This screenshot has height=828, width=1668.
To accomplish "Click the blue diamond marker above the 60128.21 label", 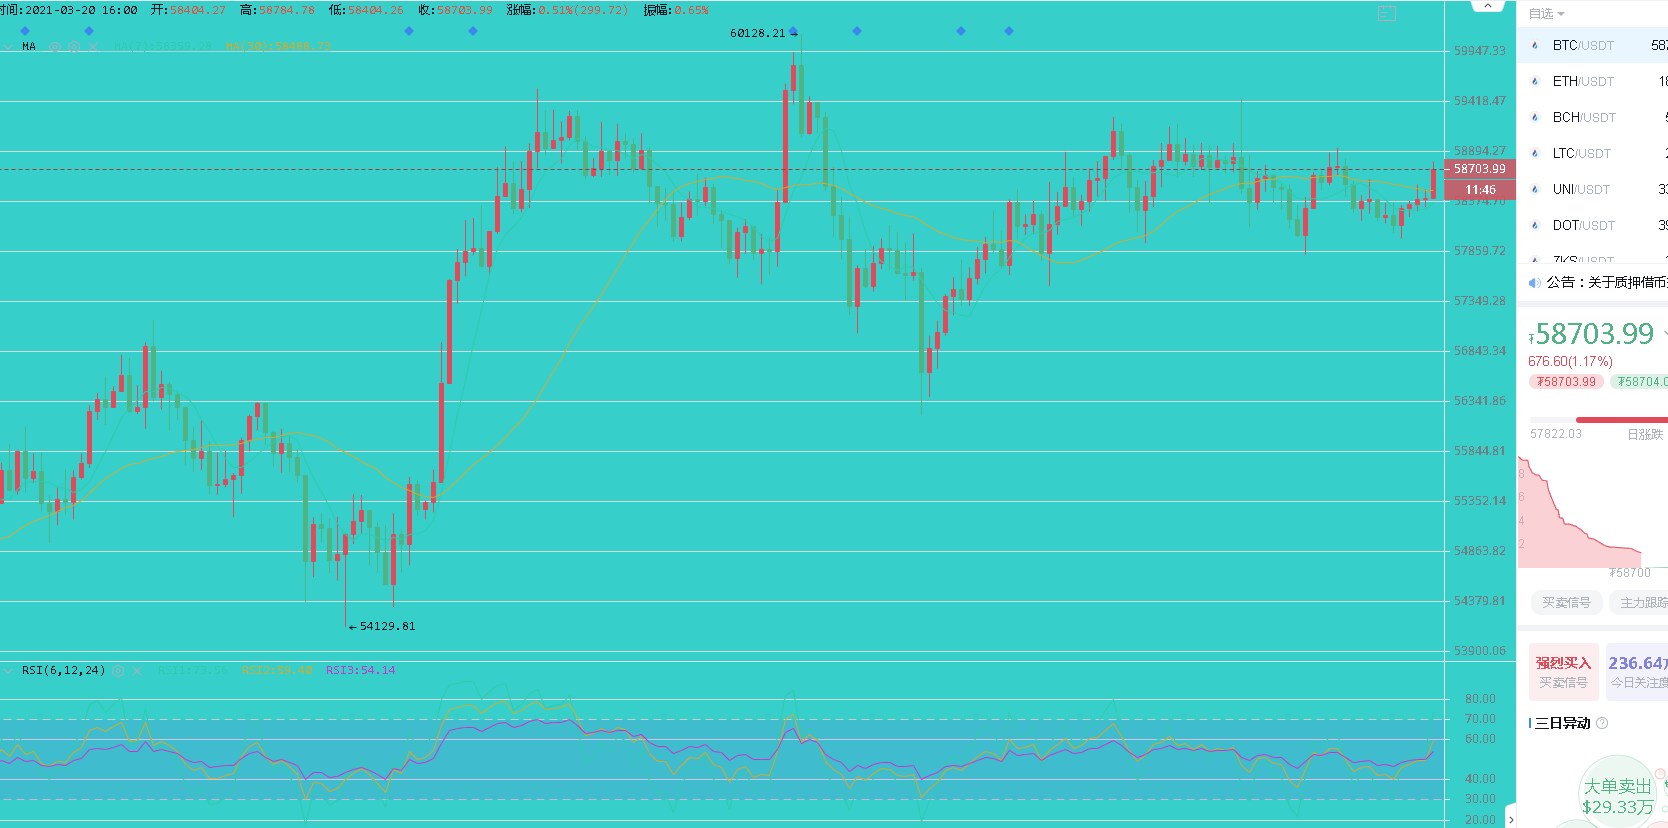I will pos(793,32).
